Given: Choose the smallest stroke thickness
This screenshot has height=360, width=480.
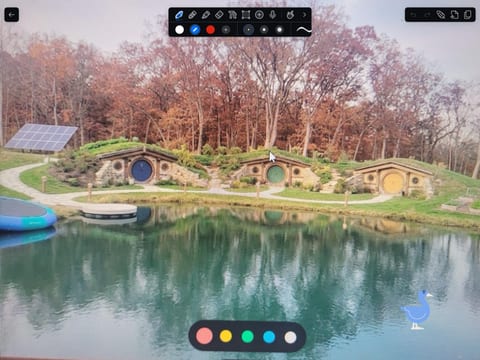Looking at the screenshot, I should (x=248, y=30).
